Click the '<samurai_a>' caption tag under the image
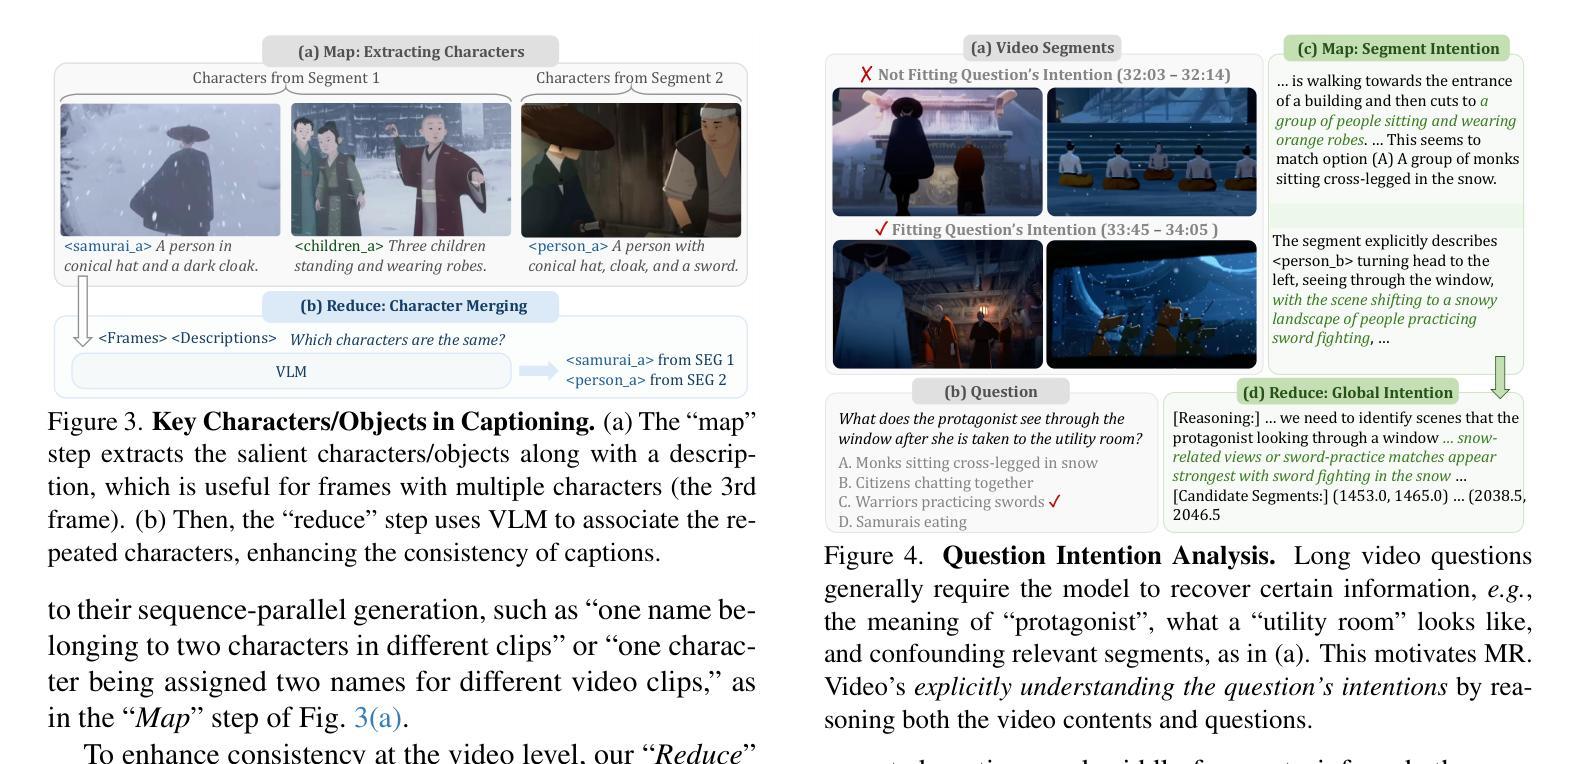1594x764 pixels. (108, 246)
